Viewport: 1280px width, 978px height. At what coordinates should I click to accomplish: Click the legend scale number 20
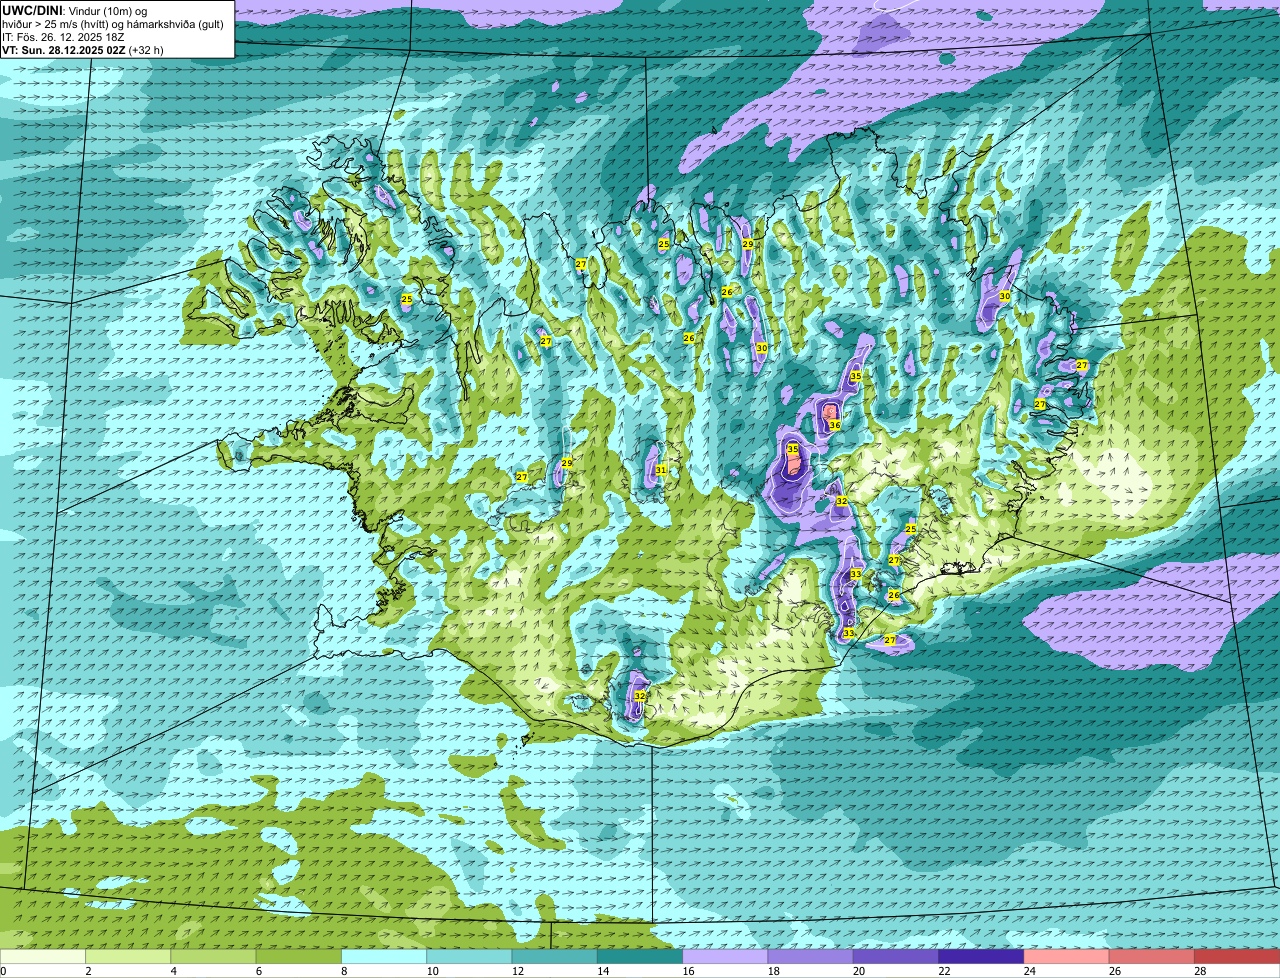coord(859,971)
